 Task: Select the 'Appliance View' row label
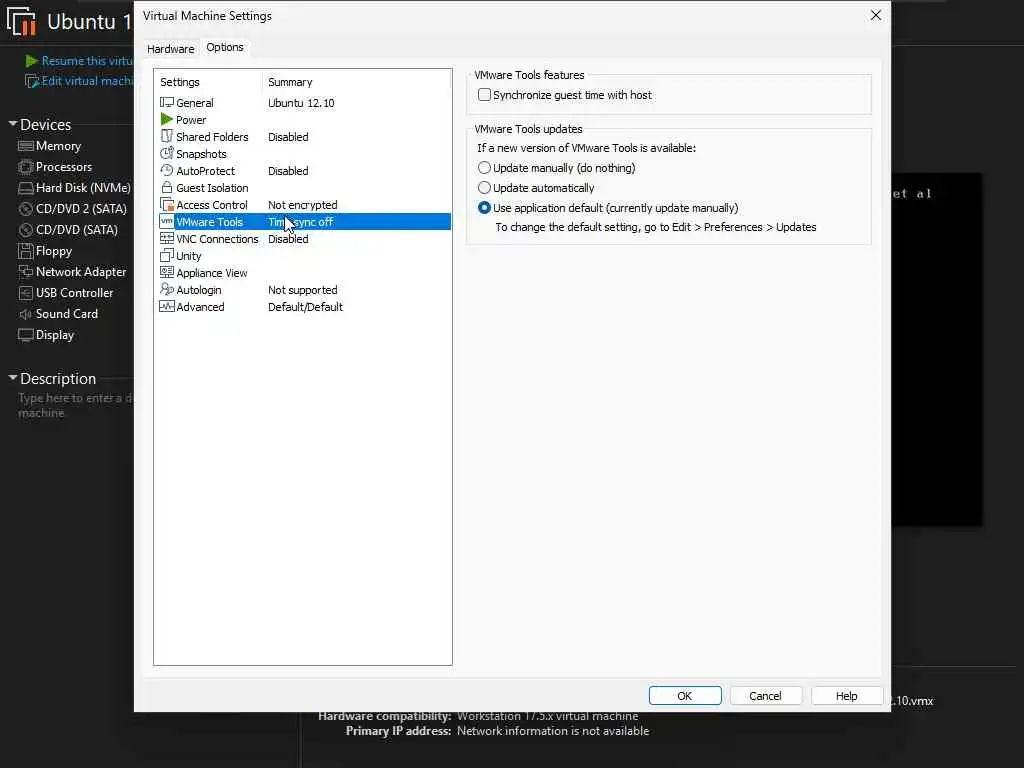pyautogui.click(x=212, y=273)
